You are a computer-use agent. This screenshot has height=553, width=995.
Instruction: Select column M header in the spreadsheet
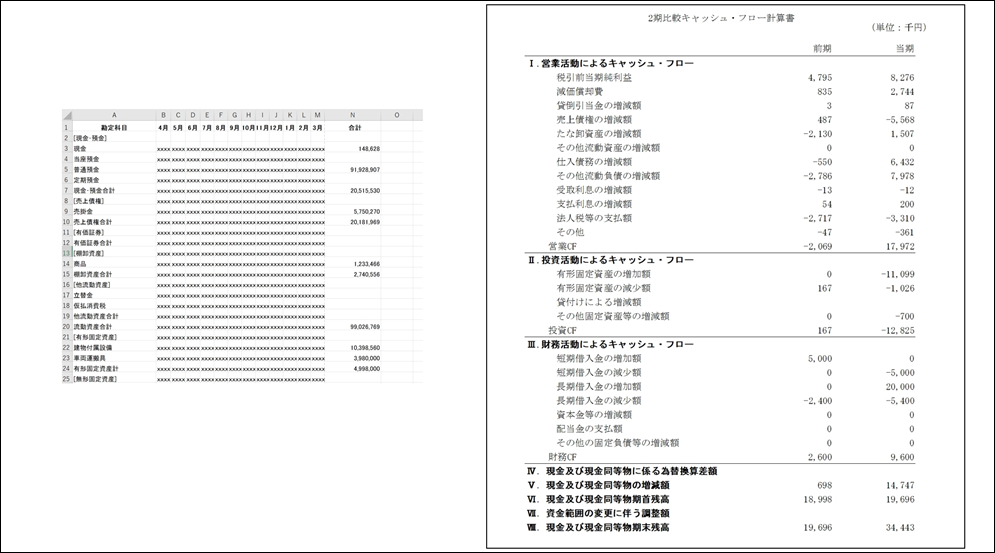(x=318, y=115)
